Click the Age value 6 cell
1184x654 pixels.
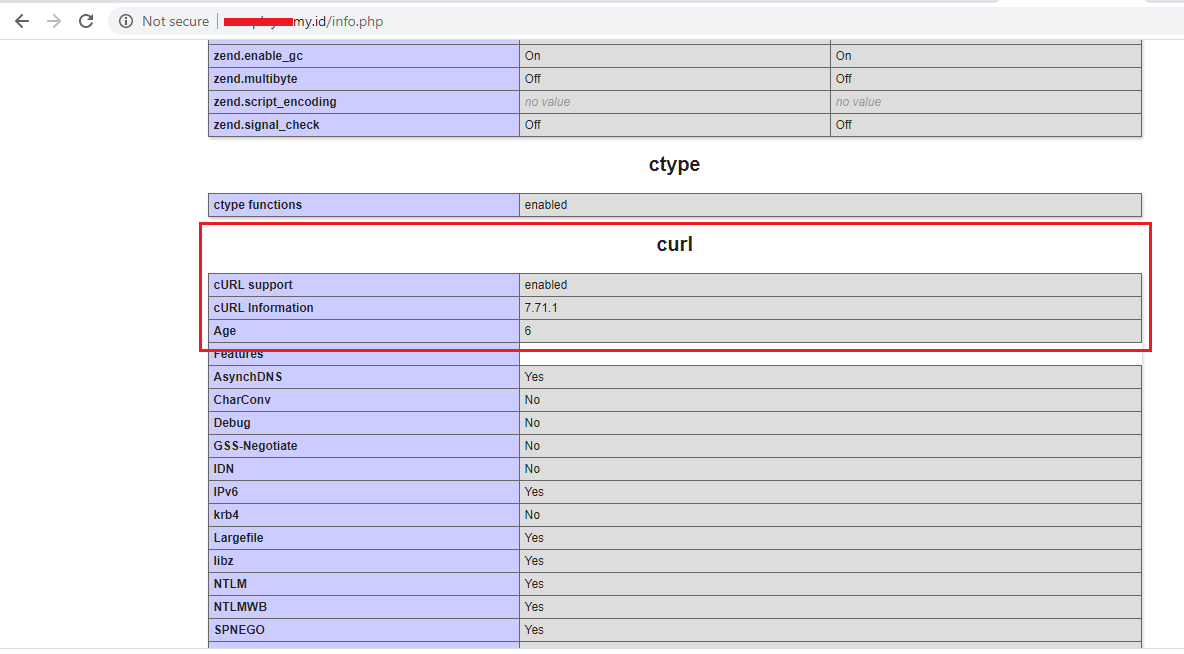[x=831, y=331]
